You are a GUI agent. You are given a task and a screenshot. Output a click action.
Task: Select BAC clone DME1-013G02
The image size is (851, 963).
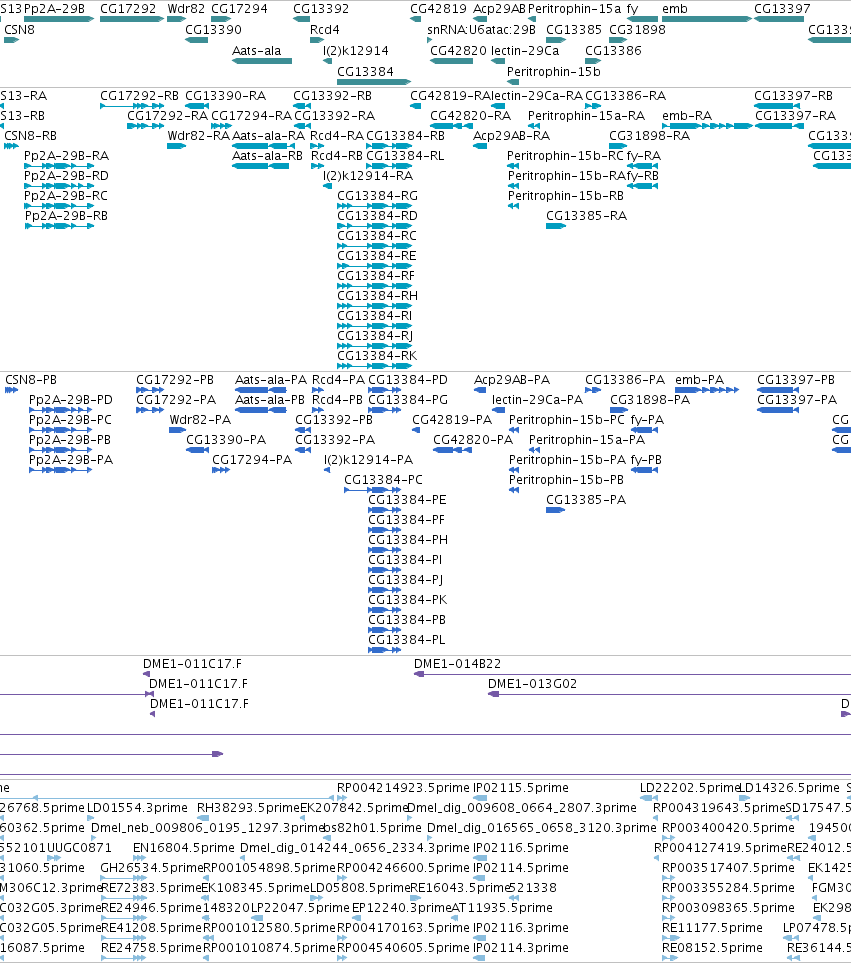(532, 684)
